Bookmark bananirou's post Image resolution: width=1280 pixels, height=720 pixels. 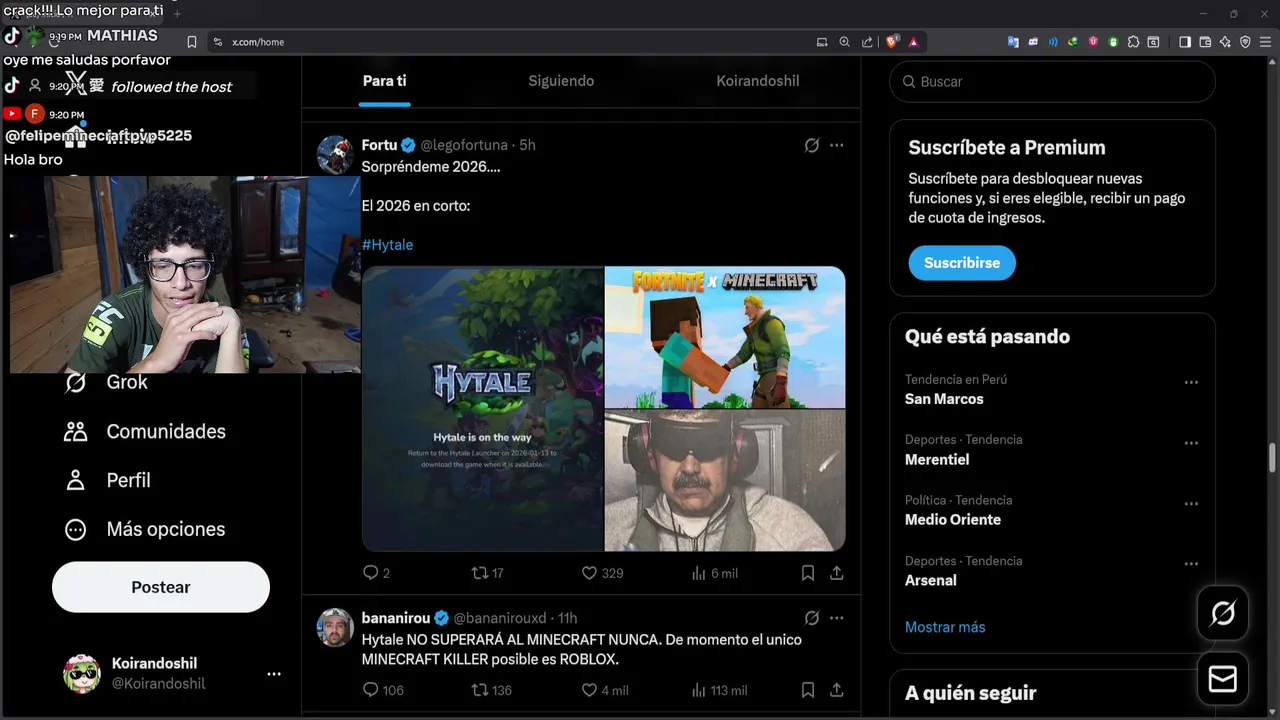click(x=808, y=690)
